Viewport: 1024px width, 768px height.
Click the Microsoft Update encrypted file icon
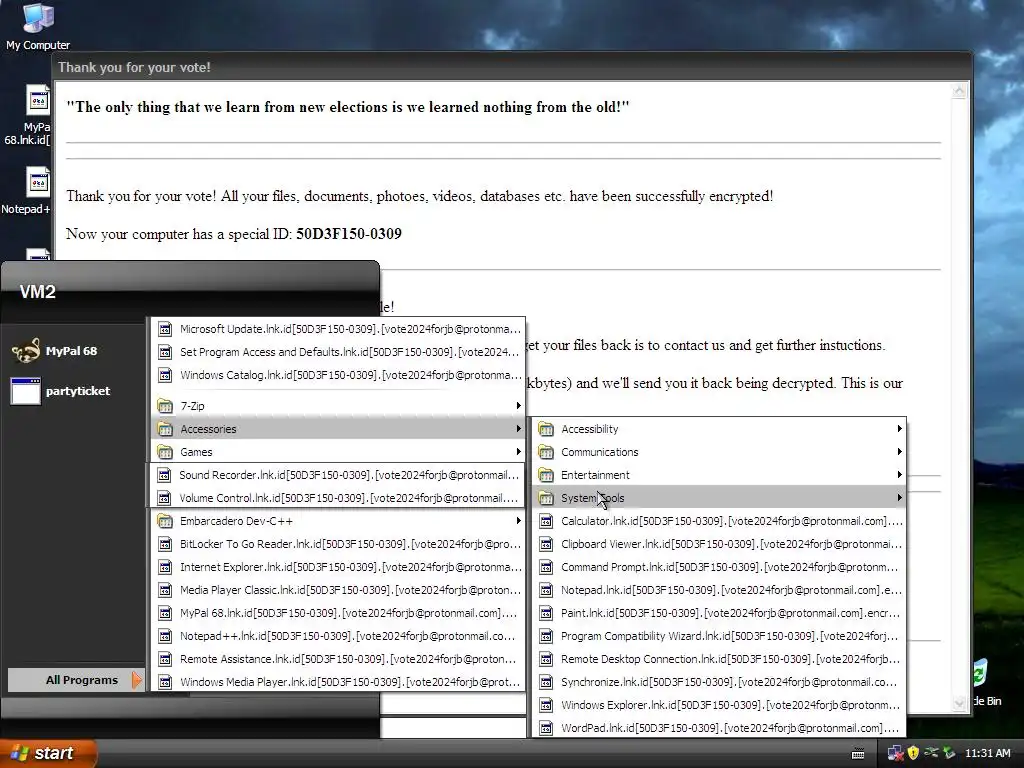pyautogui.click(x=165, y=329)
